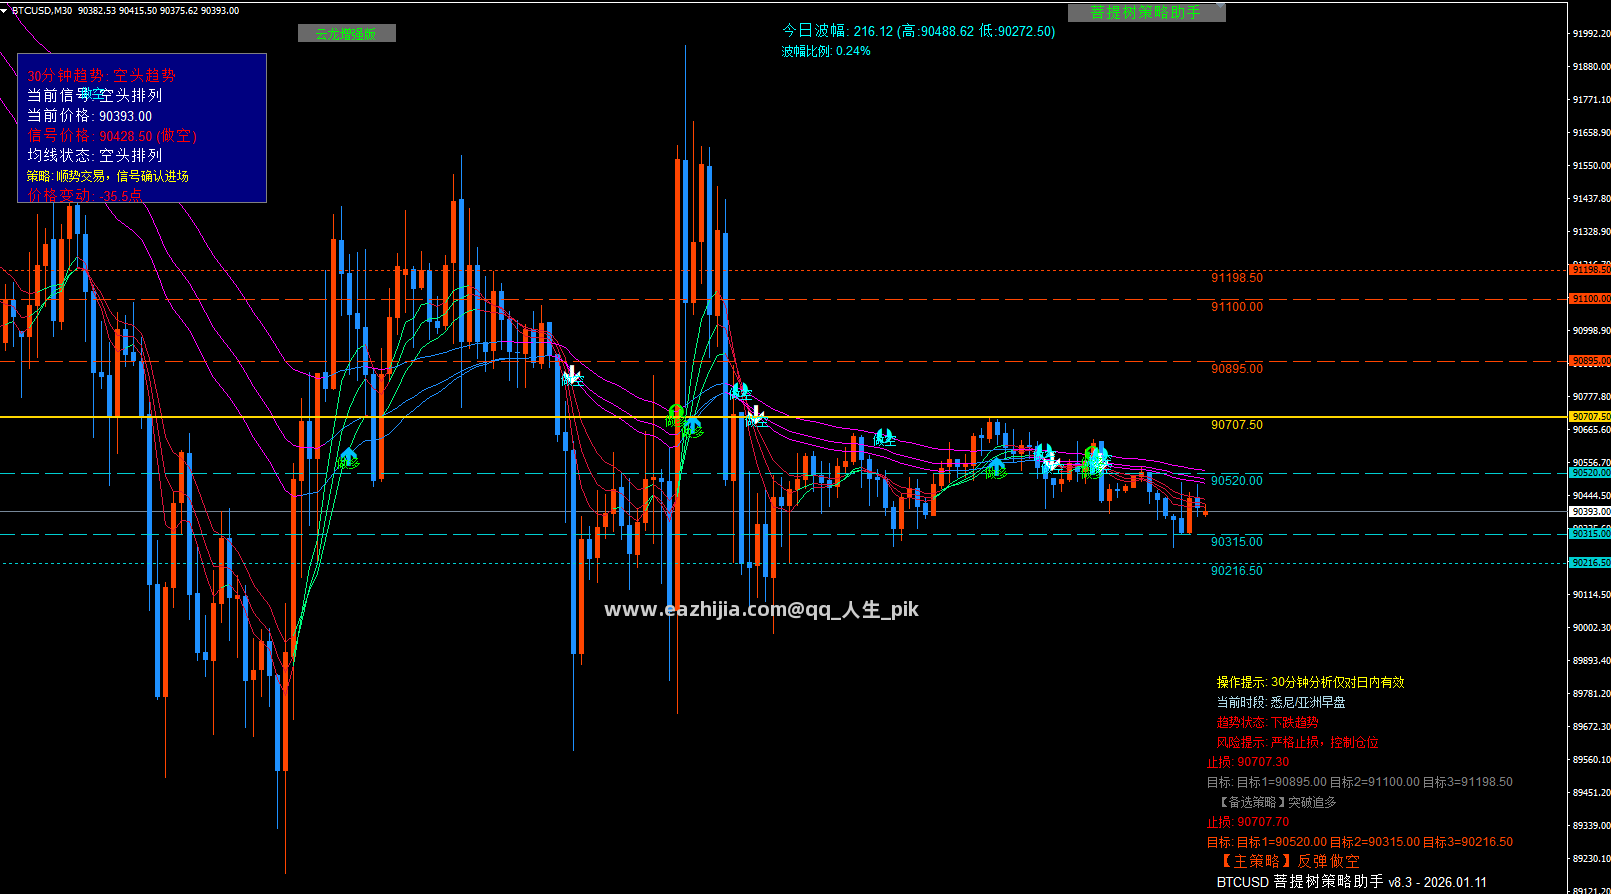Click the 操作提示 30分钟分析 text
The width and height of the screenshot is (1611, 894).
coord(1310,681)
